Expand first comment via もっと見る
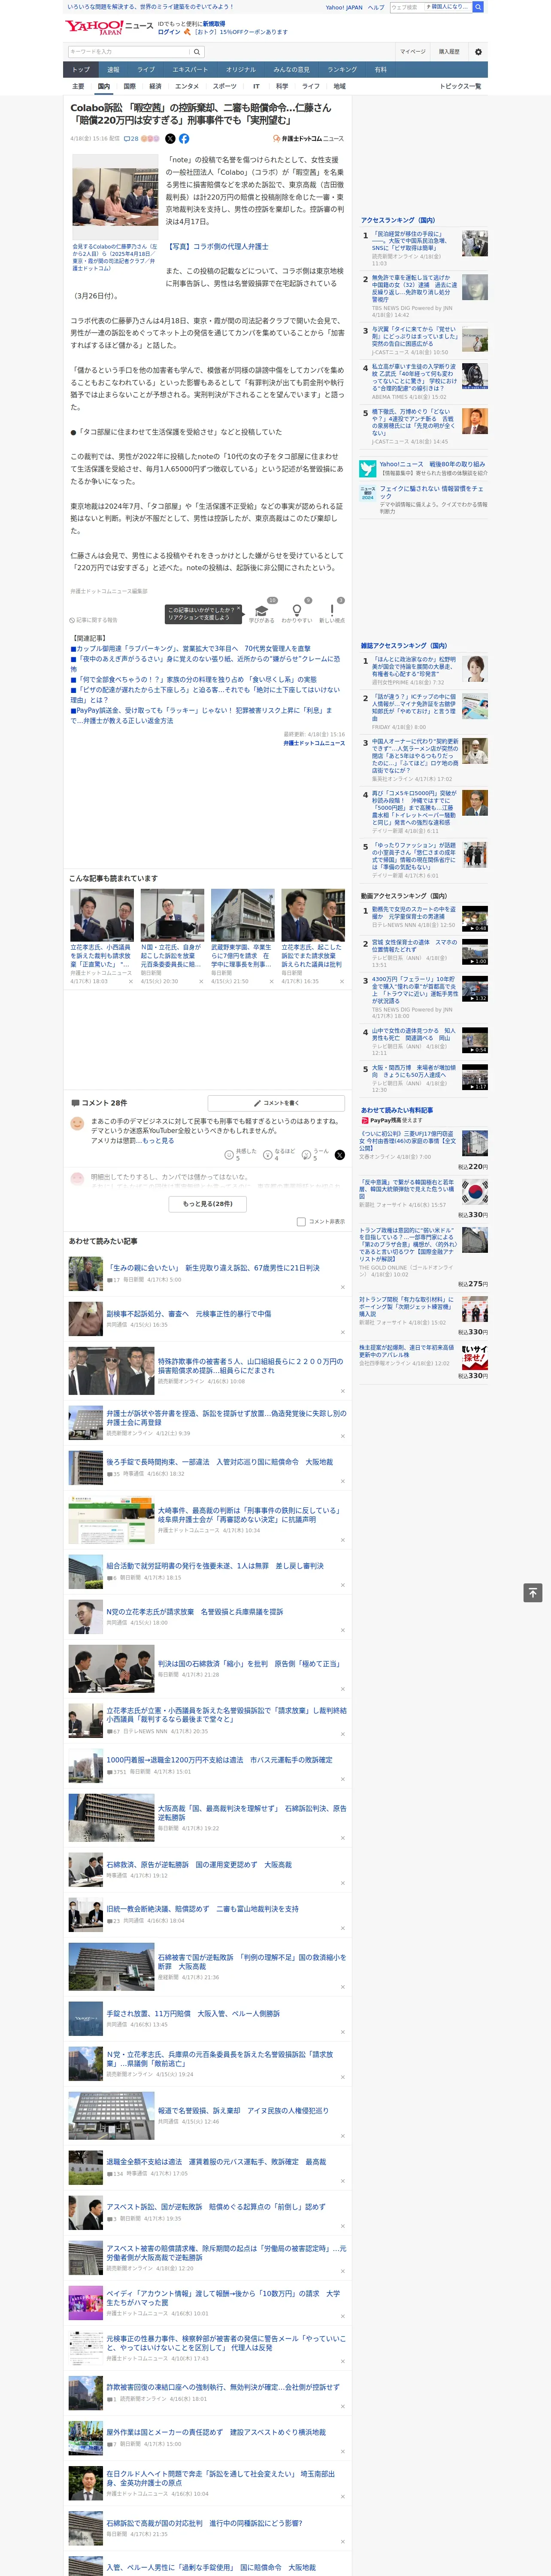 [157, 1141]
